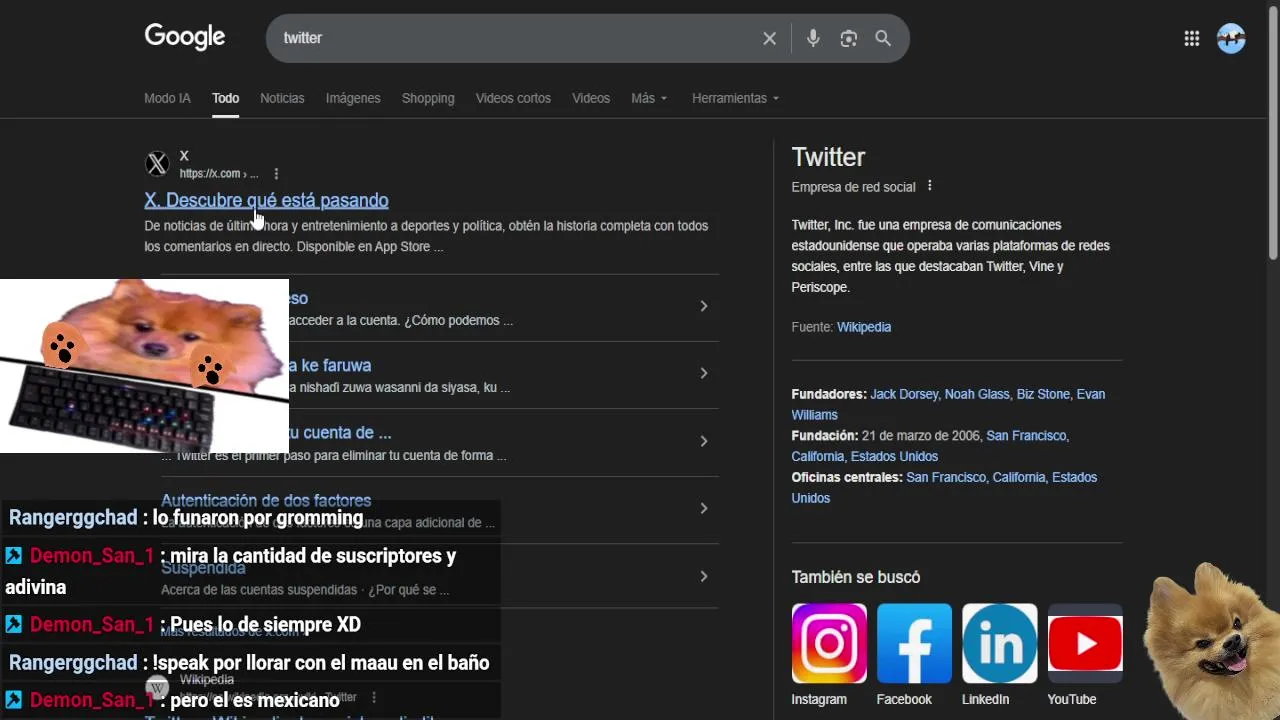
Task: Open Instagram related search icon
Action: [829, 643]
